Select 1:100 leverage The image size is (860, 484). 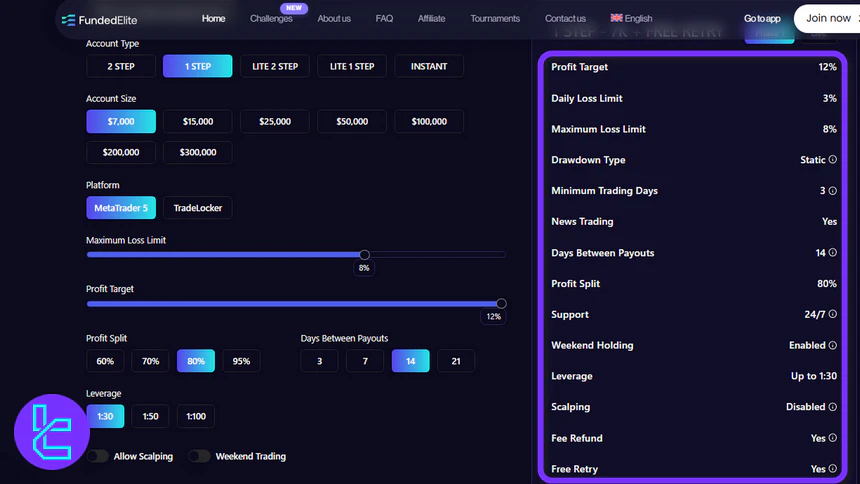pos(196,416)
